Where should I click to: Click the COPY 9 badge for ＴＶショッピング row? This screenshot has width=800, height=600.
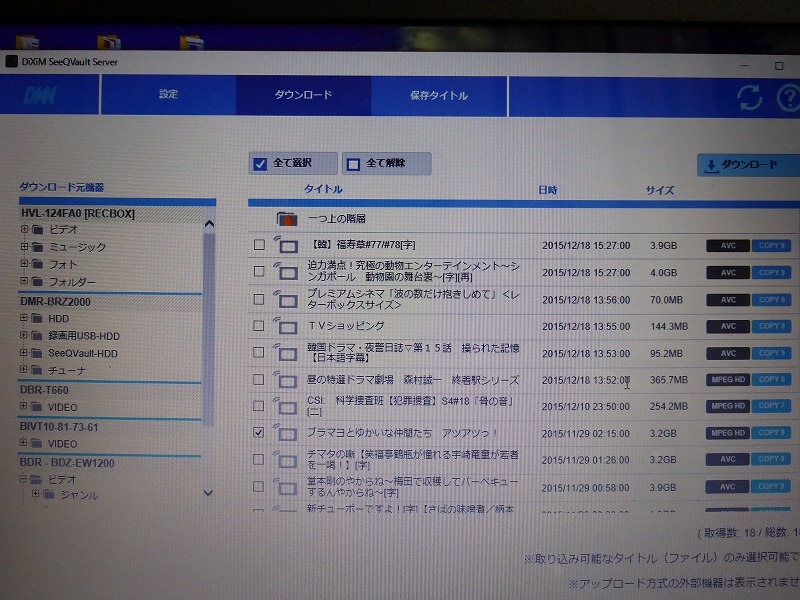coord(771,326)
